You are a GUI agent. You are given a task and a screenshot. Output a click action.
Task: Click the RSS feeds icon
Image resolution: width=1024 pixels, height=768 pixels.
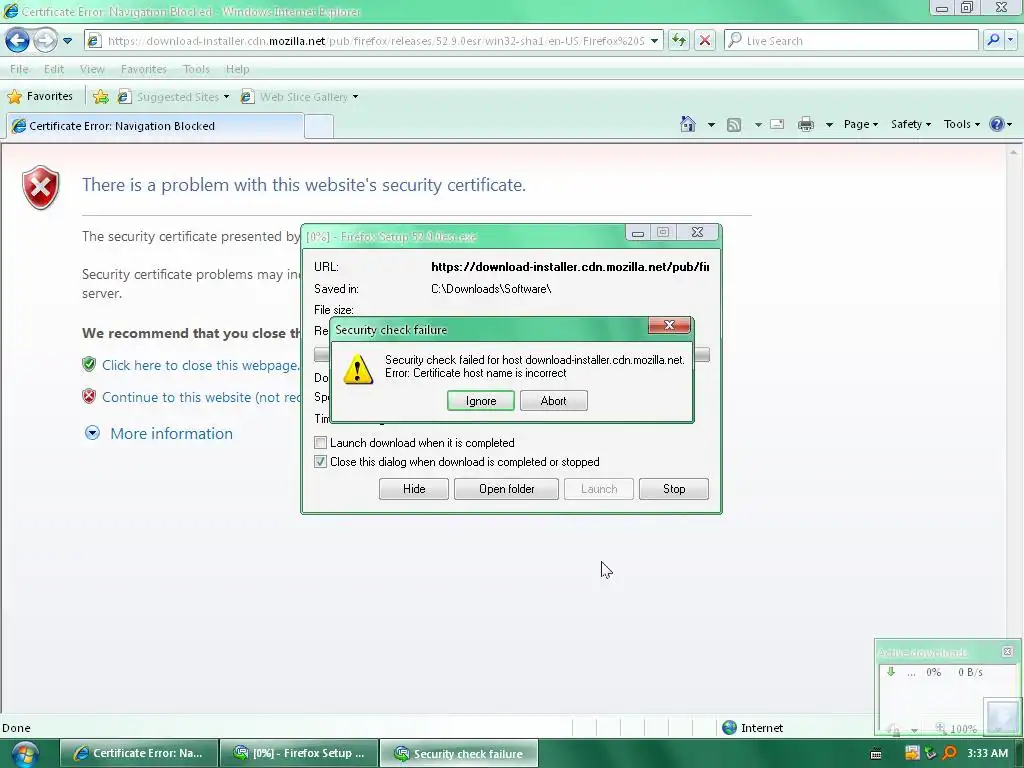click(734, 124)
